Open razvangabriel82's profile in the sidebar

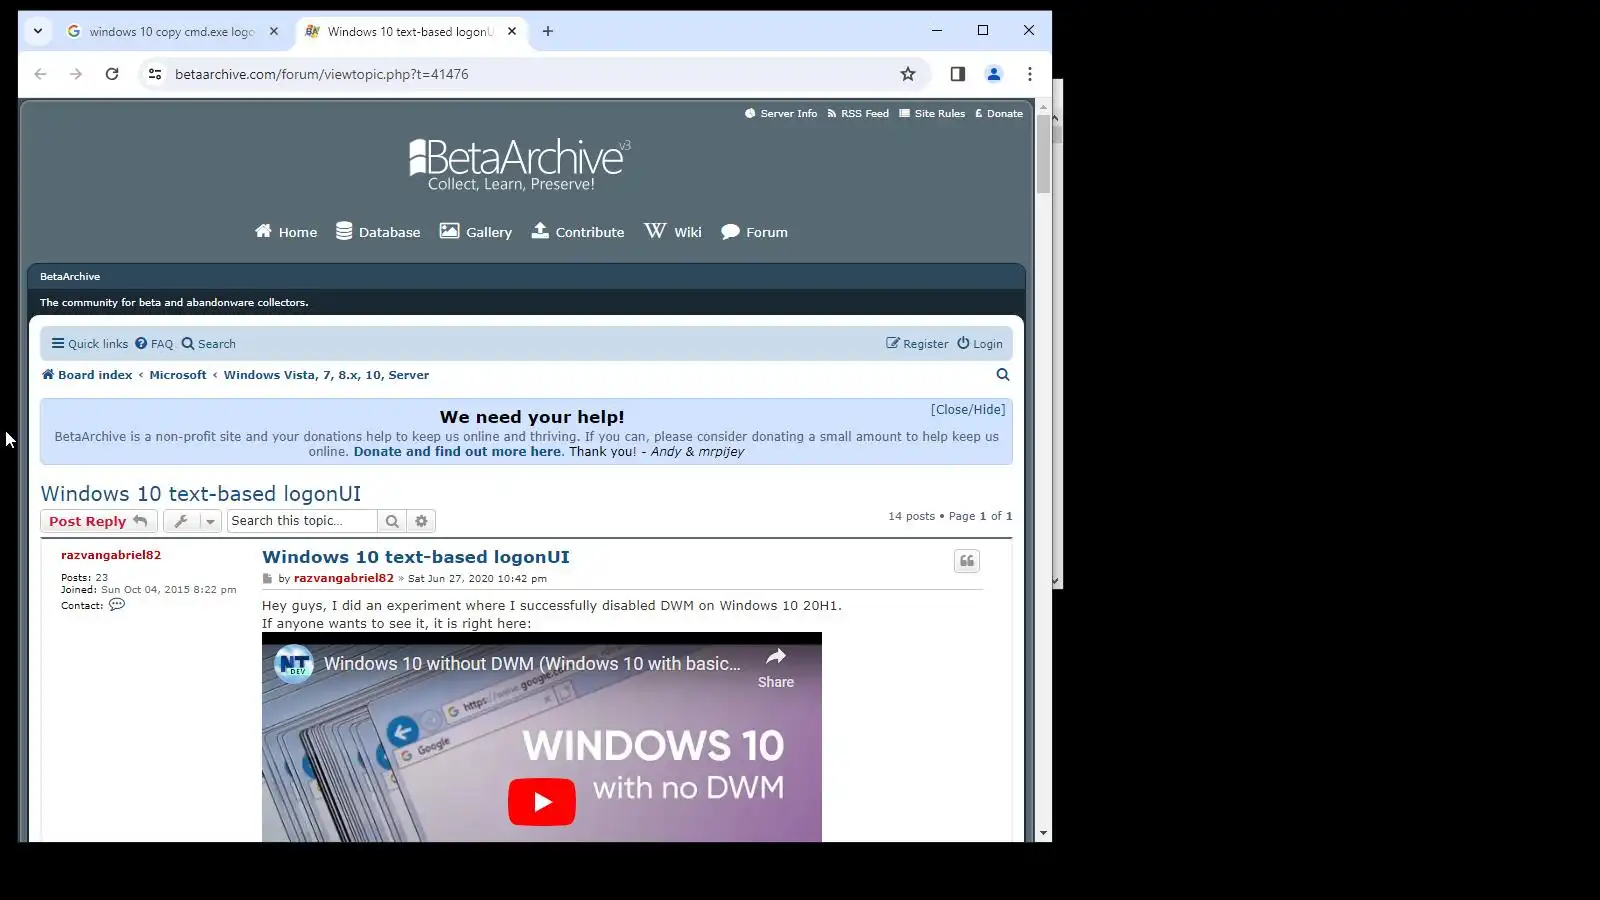point(111,555)
